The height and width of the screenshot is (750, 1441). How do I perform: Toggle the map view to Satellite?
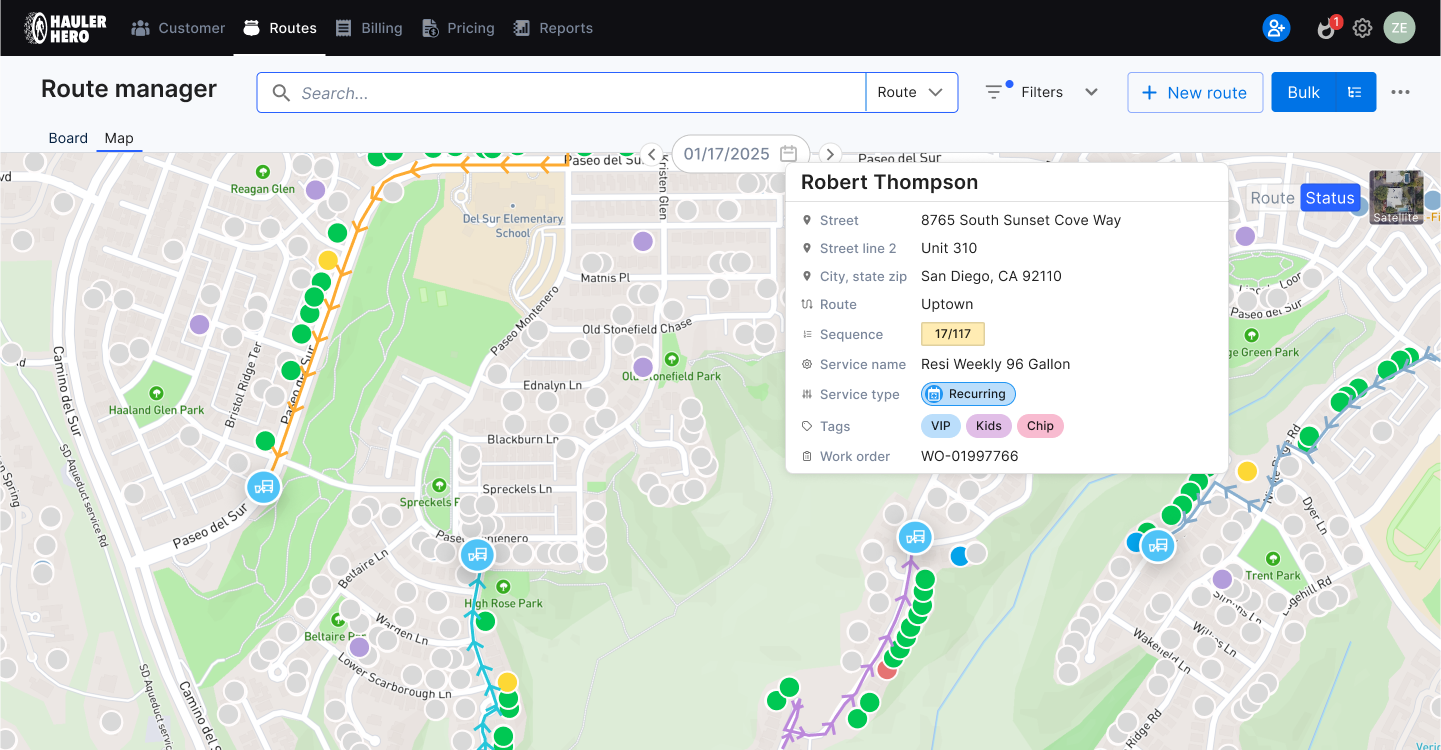pyautogui.click(x=1397, y=197)
